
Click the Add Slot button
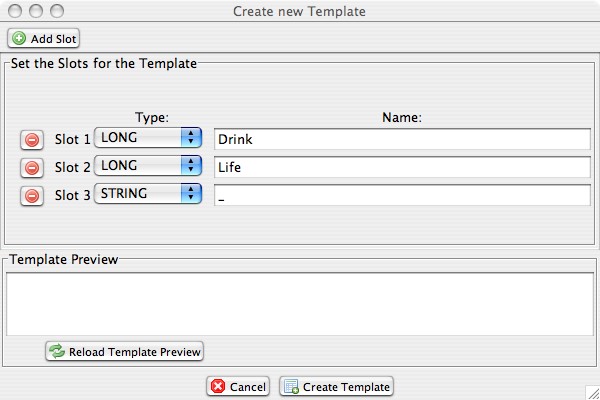tap(43, 38)
